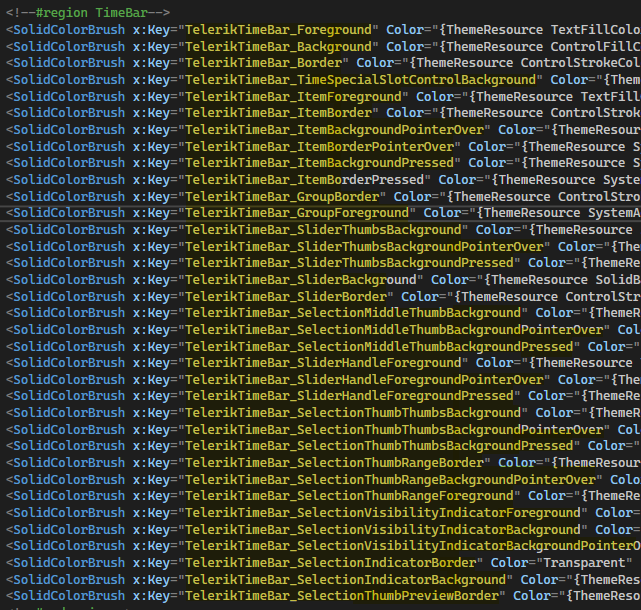
Task: Click the key "TelerikTimeBar_Background"
Action: click(278, 47)
